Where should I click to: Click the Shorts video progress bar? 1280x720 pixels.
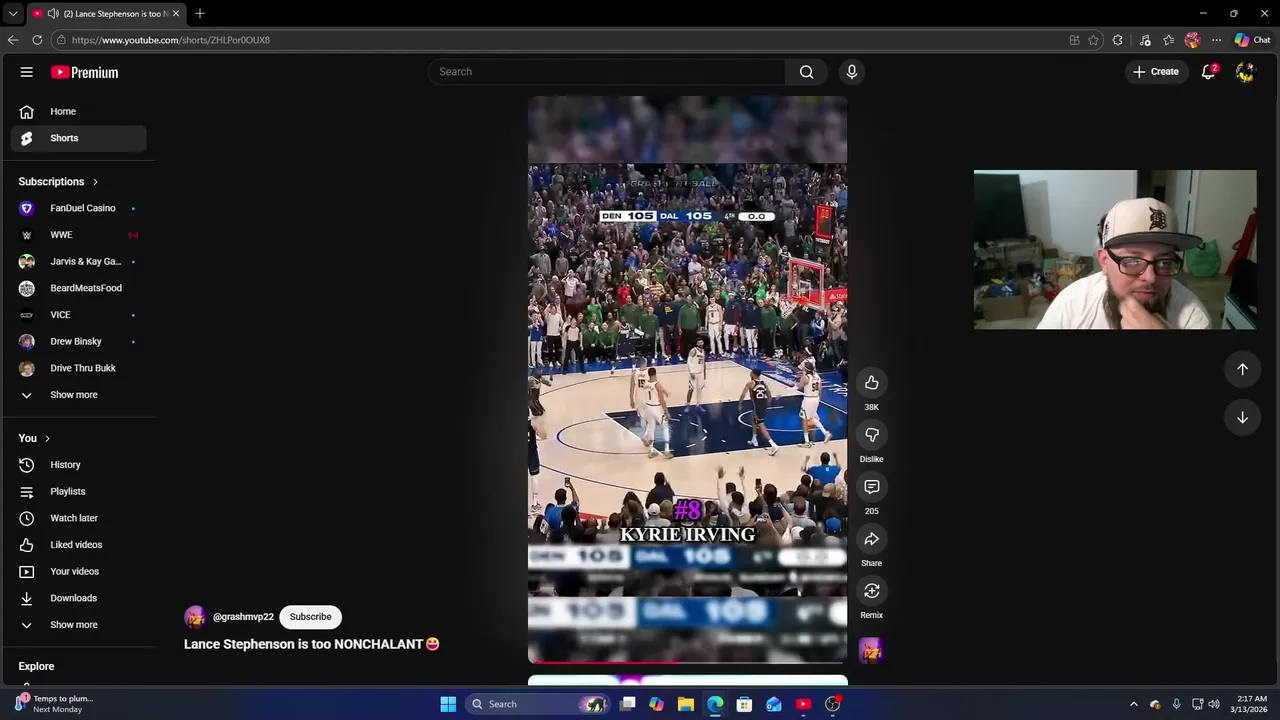pyautogui.click(x=687, y=662)
